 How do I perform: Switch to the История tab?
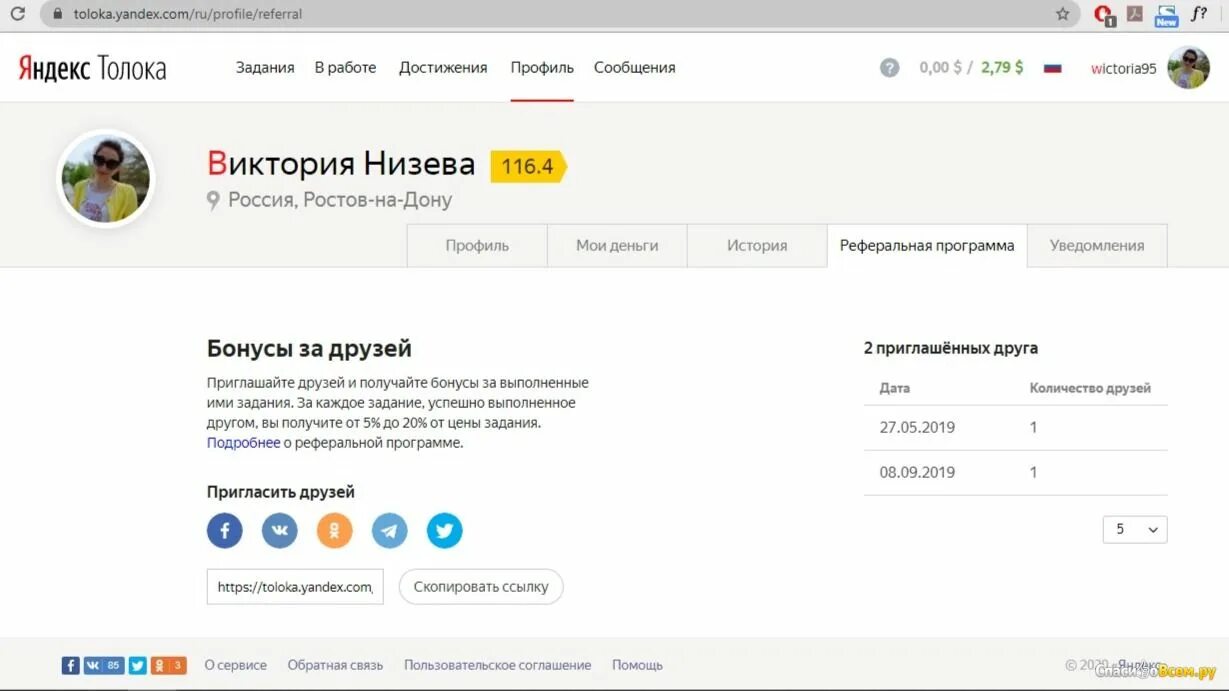click(x=757, y=245)
